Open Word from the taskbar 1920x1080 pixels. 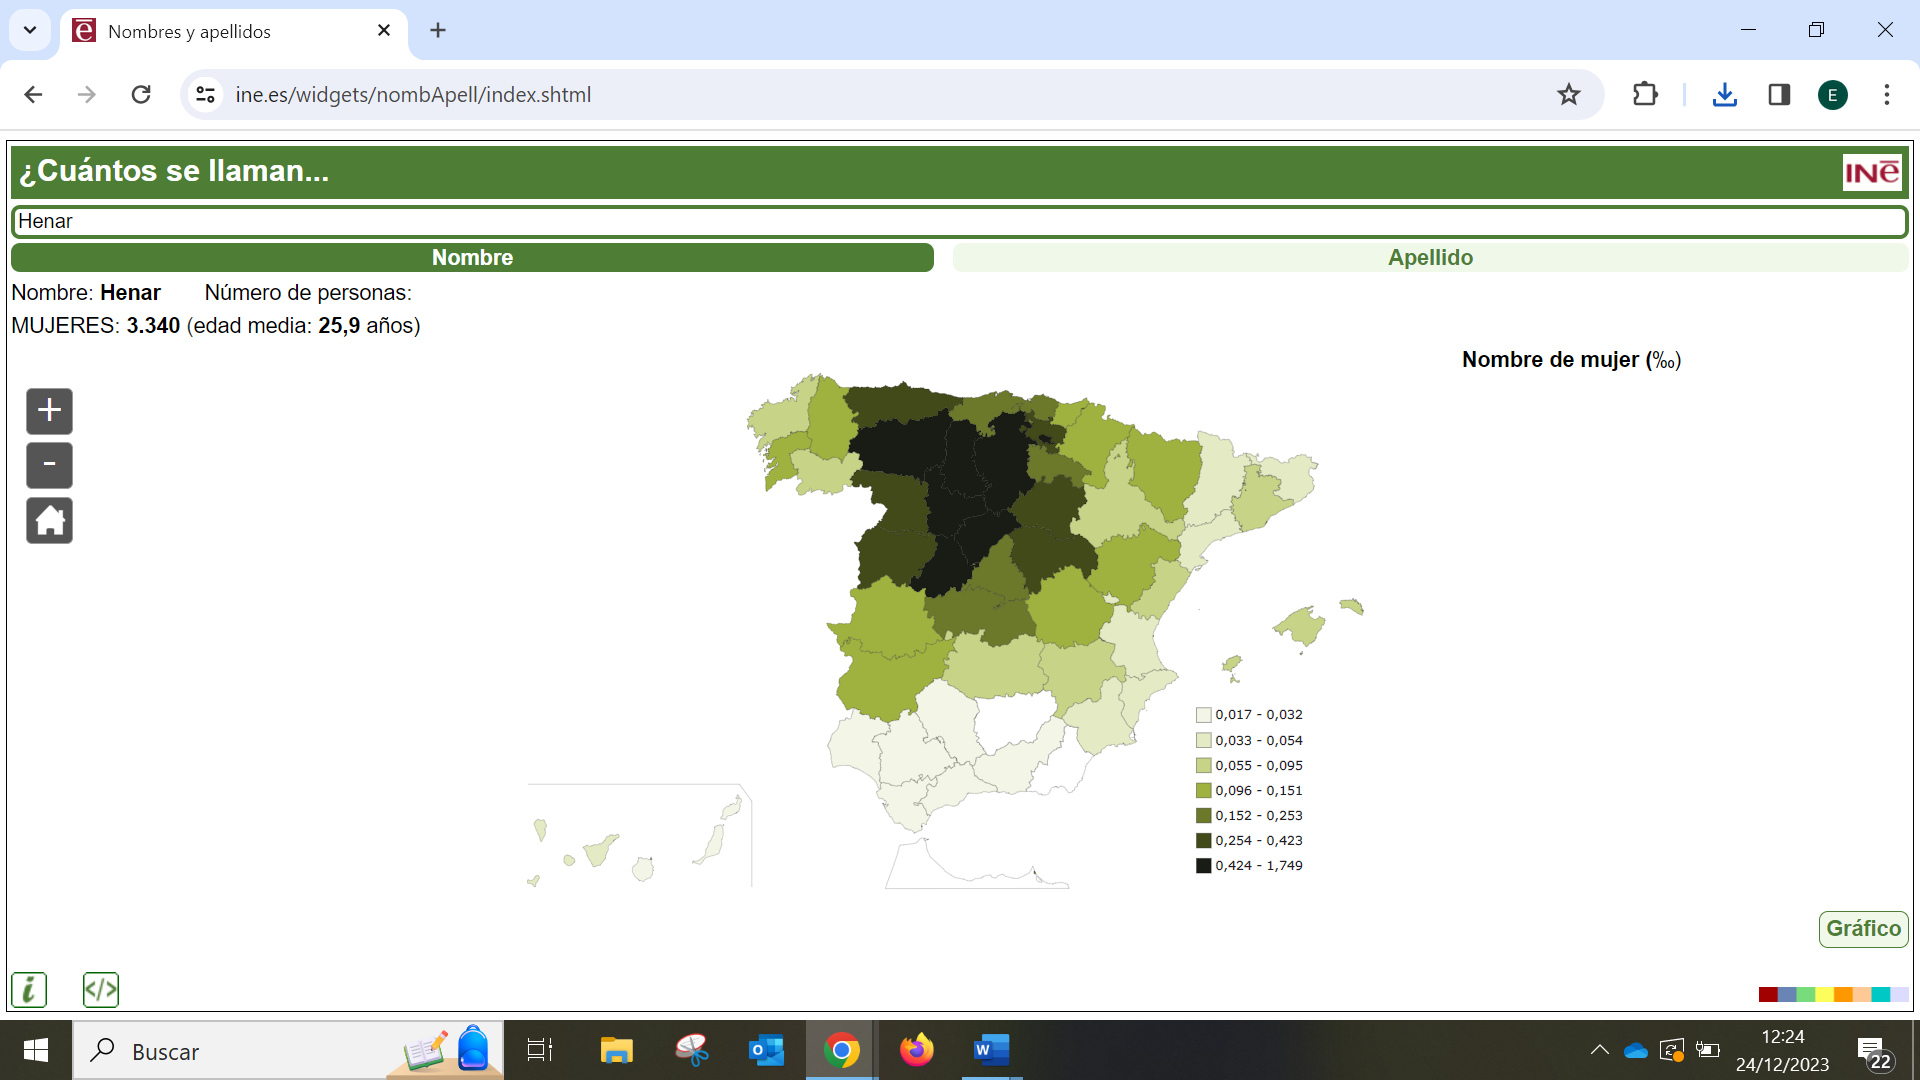[990, 1050]
